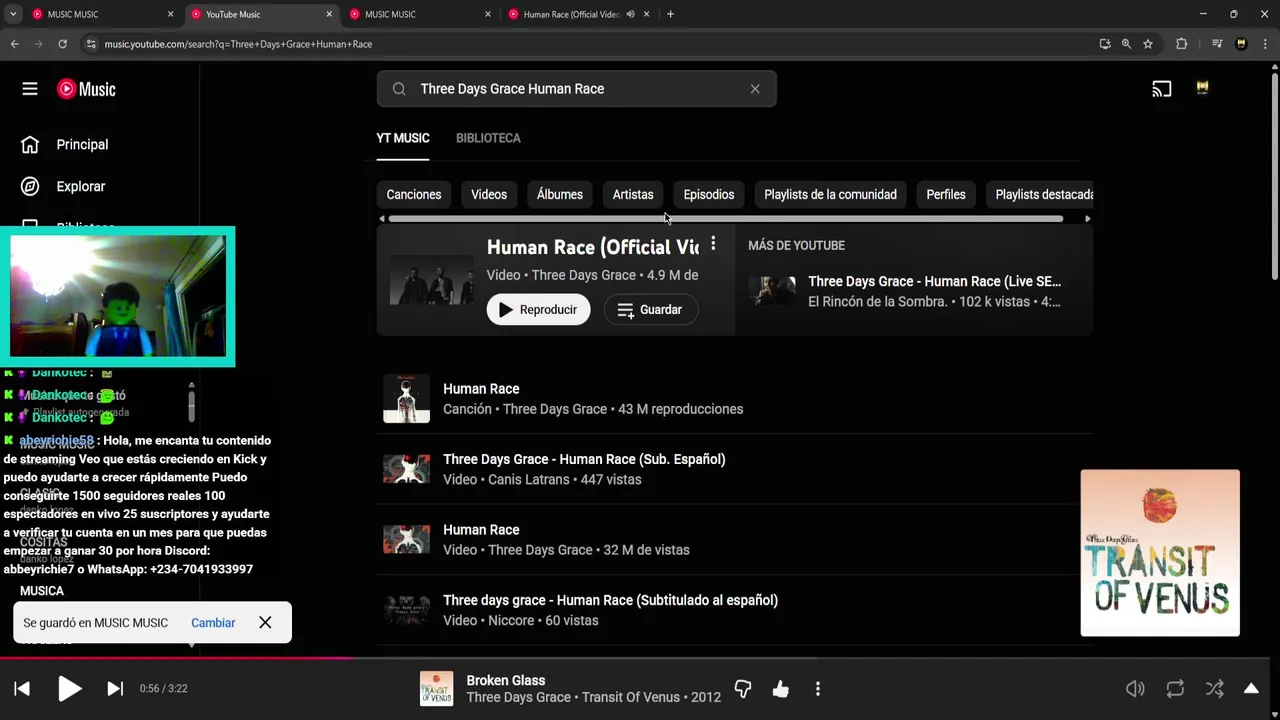1280x720 pixels.
Task: Filter by Playlists de la comunidad
Action: tap(830, 194)
